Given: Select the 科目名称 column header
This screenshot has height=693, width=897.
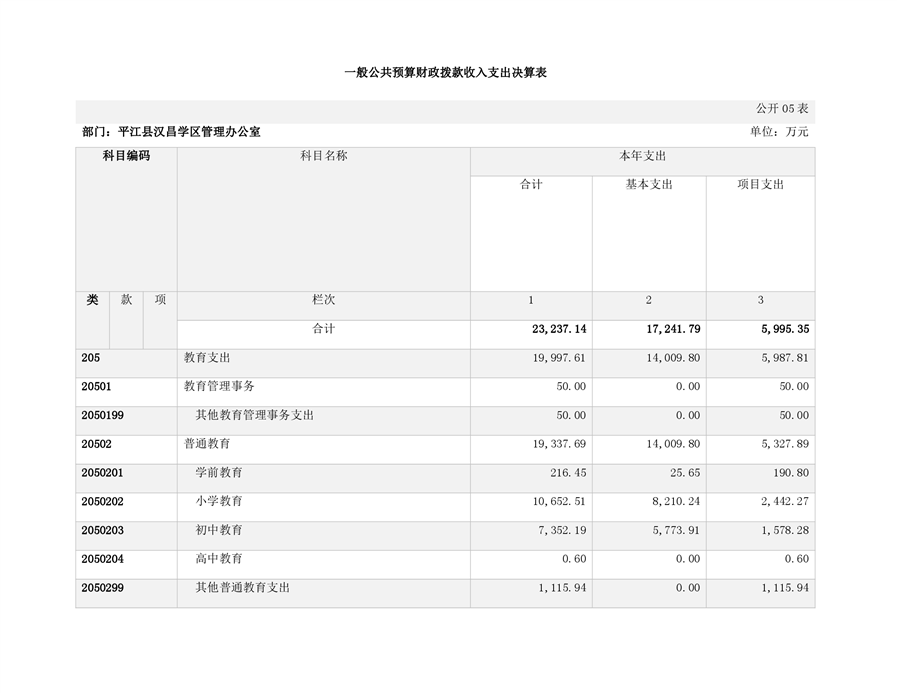Looking at the screenshot, I should point(323,156).
